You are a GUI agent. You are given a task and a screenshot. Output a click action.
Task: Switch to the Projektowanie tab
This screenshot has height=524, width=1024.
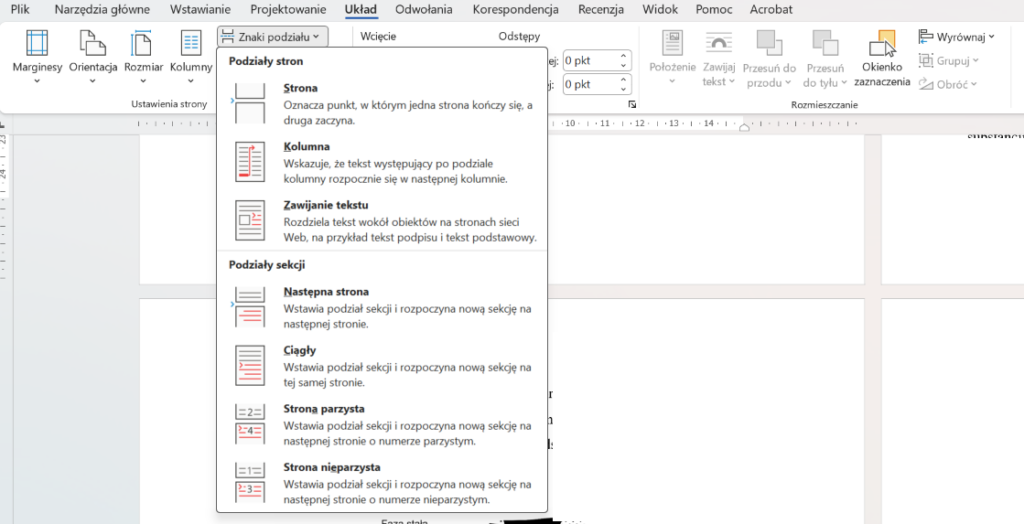coord(288,9)
